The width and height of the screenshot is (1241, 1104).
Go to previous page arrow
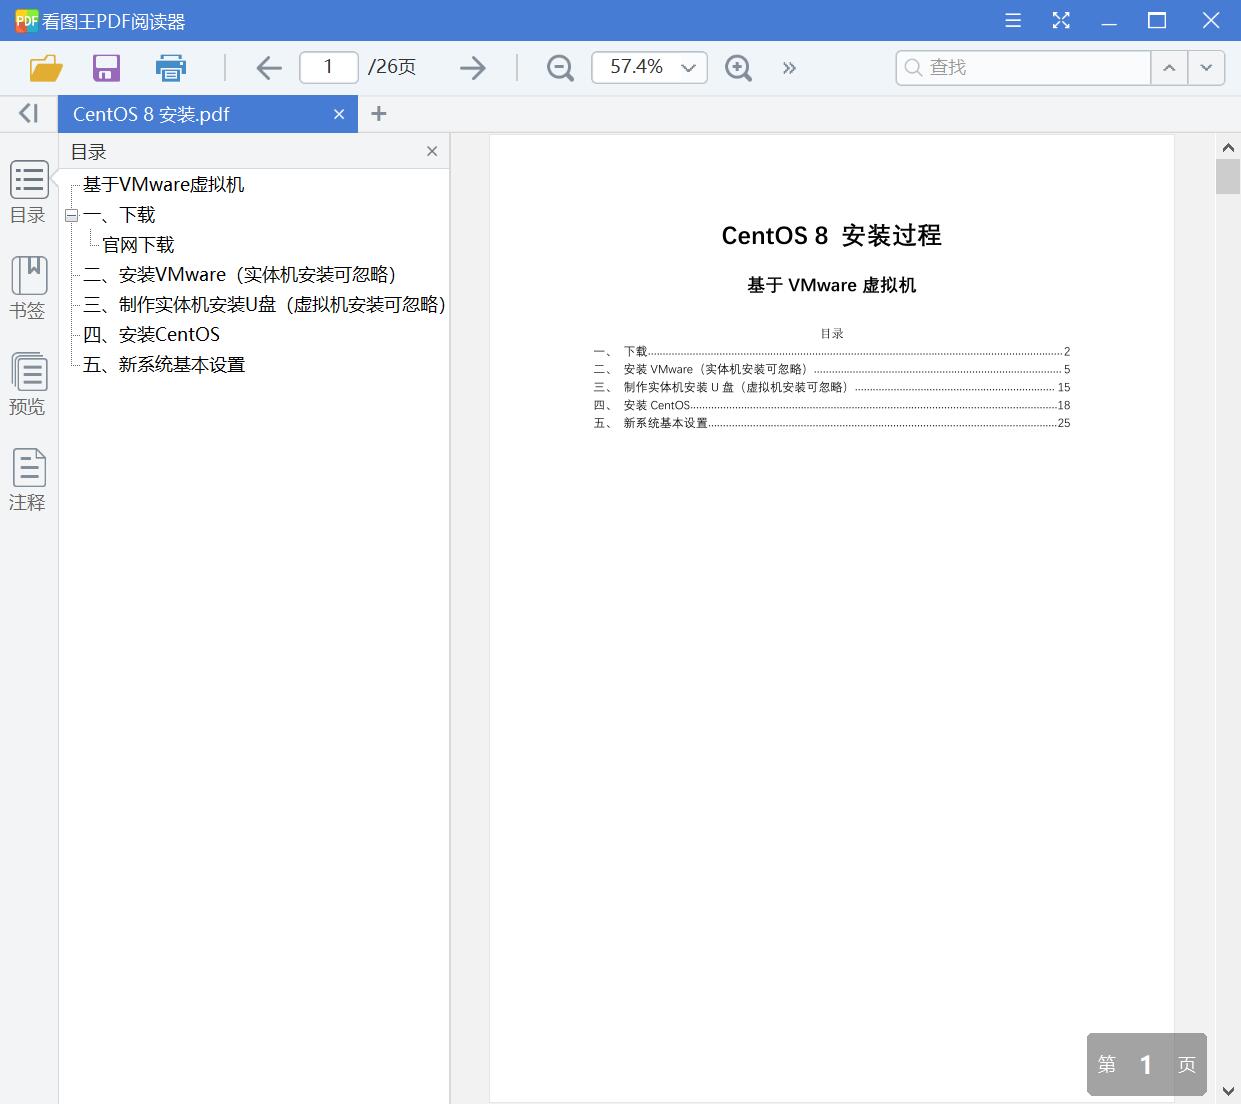point(269,68)
